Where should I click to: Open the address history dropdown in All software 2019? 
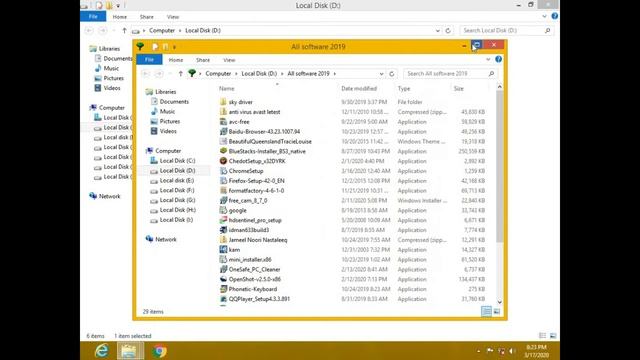[381, 74]
